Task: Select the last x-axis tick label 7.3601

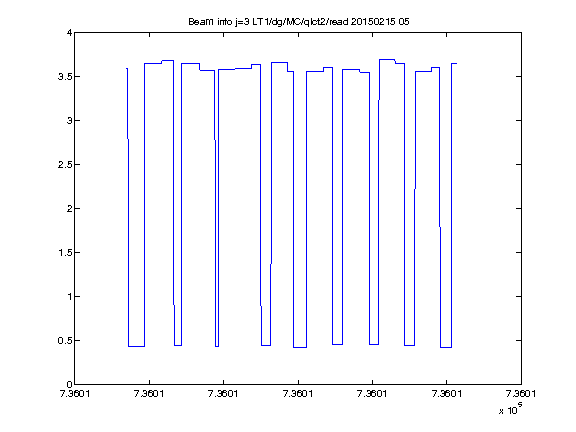Action: 521,394
